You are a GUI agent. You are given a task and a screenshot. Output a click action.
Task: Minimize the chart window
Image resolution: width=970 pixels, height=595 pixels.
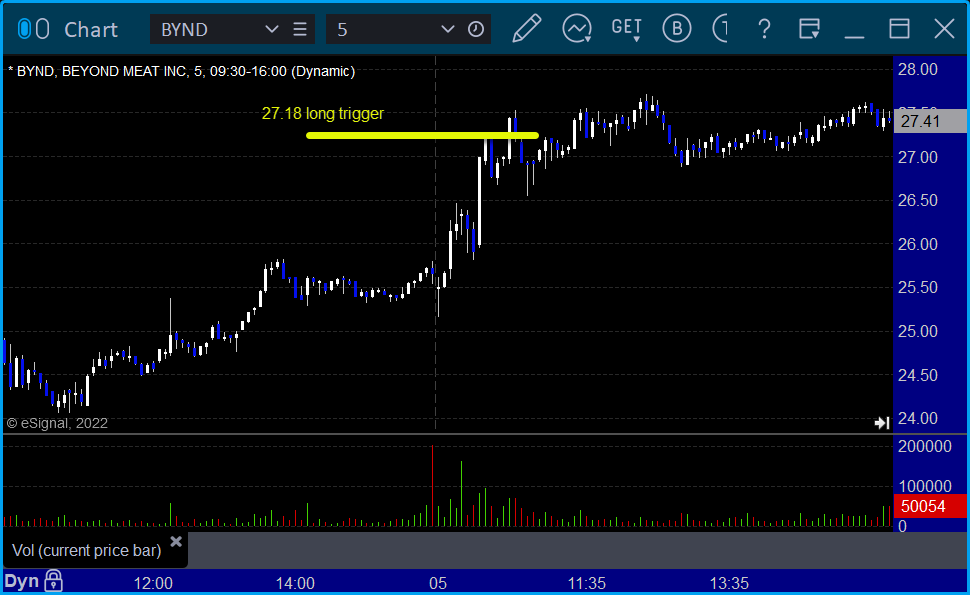click(854, 37)
